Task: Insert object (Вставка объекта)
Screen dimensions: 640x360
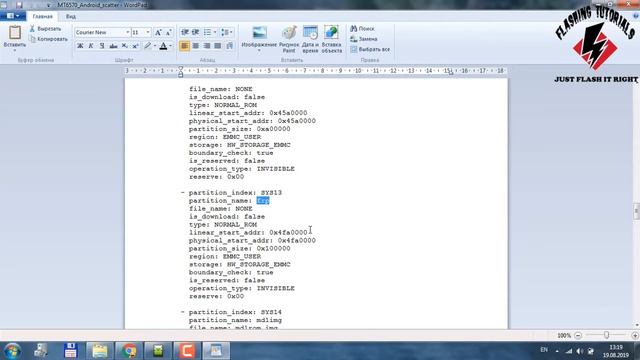Action: [331, 39]
